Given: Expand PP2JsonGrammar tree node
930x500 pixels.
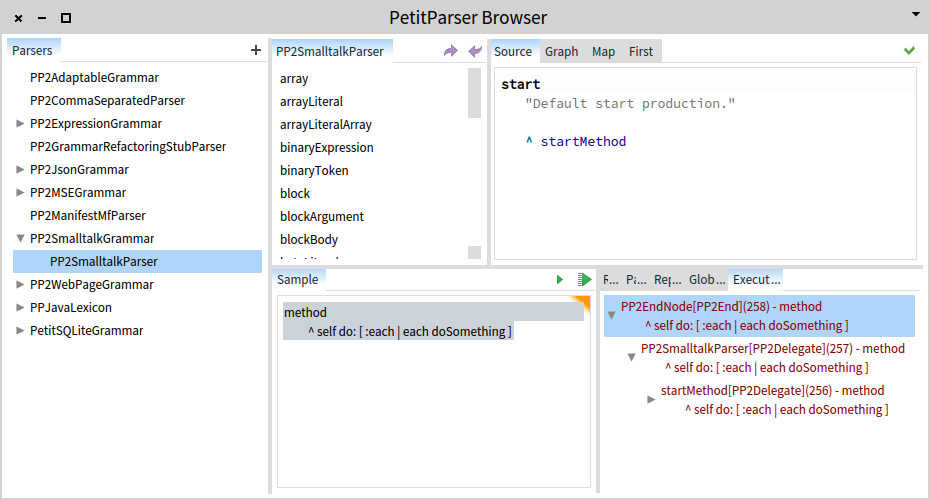Looking at the screenshot, I should click(20, 170).
